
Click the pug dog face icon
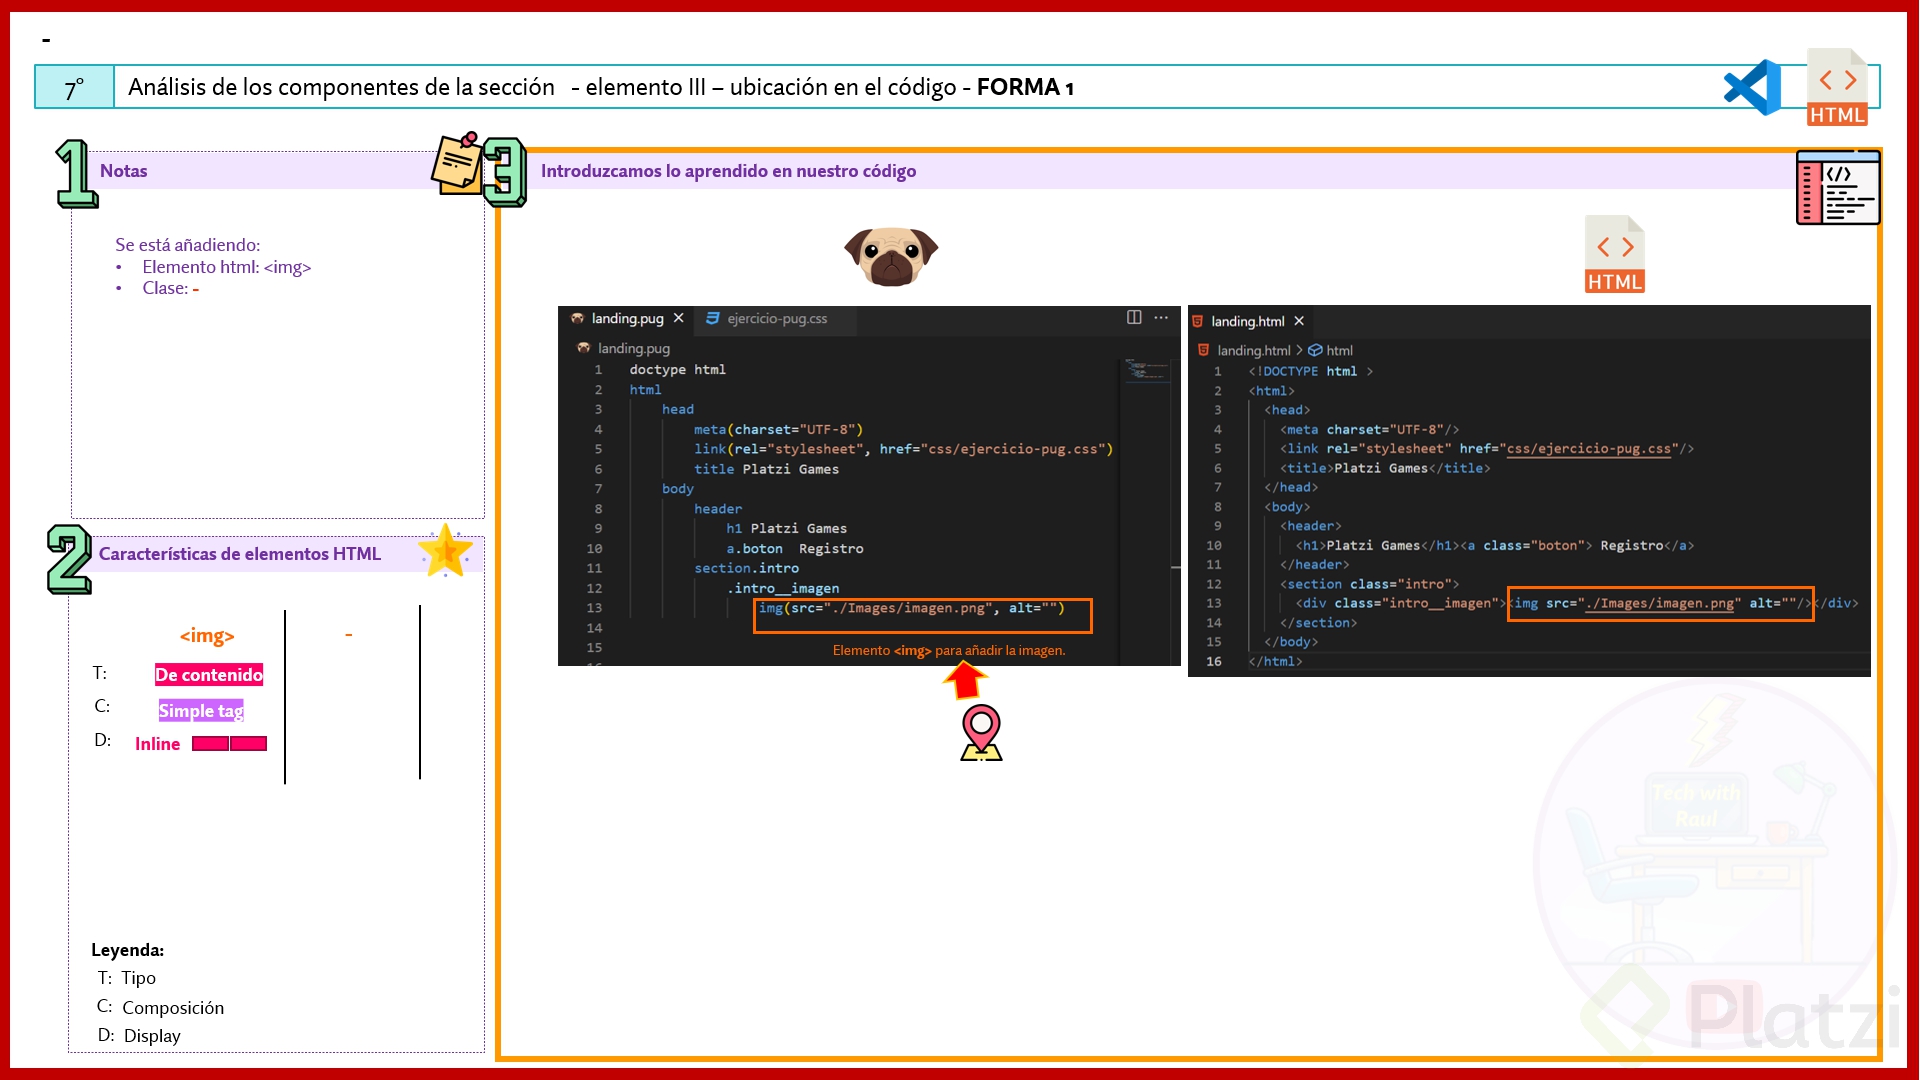tap(891, 256)
